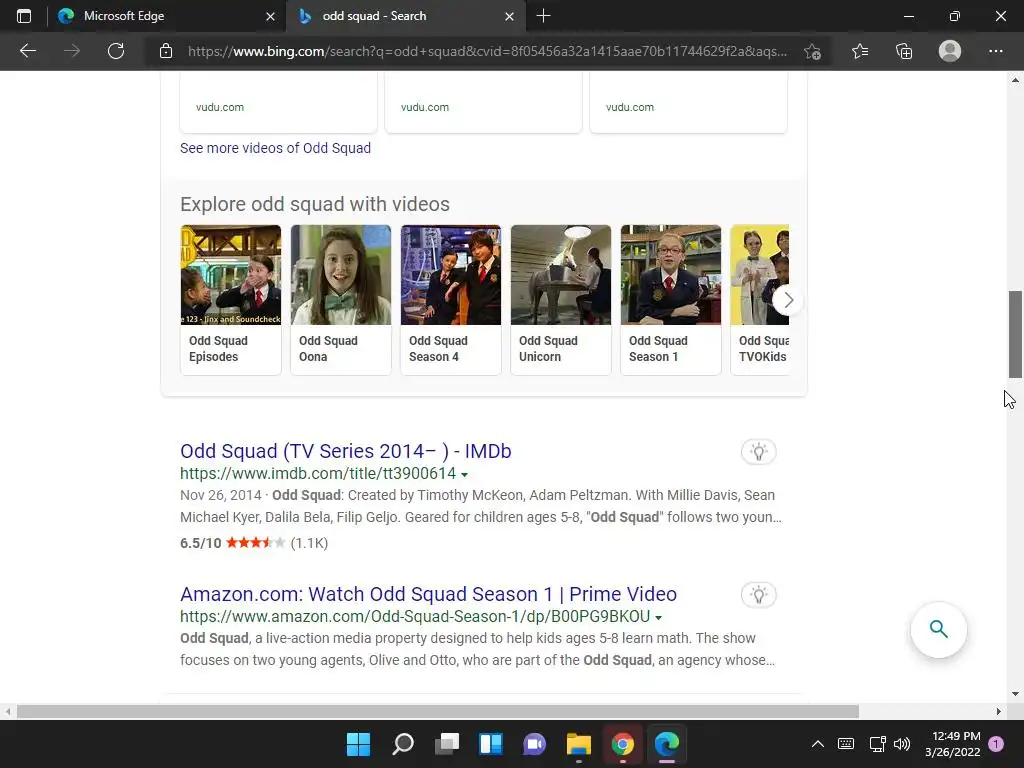This screenshot has width=1024, height=768.
Task: Open a new tab with plus
Action: click(x=543, y=16)
